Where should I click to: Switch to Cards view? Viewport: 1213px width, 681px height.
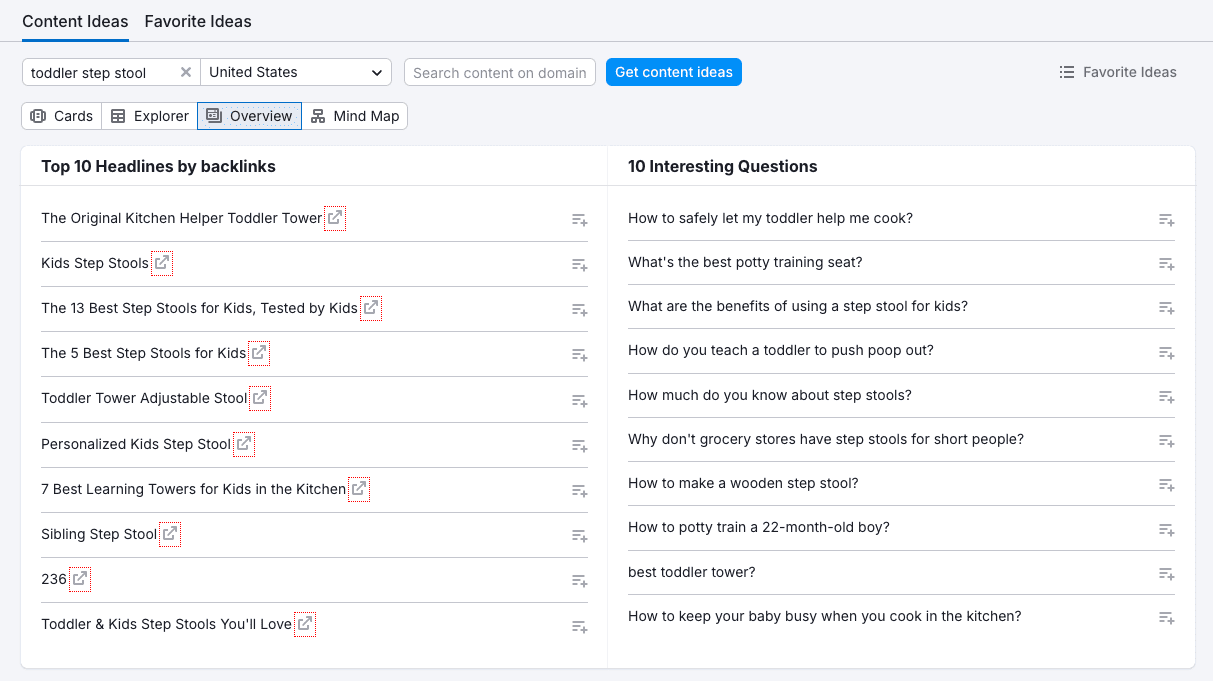62,116
